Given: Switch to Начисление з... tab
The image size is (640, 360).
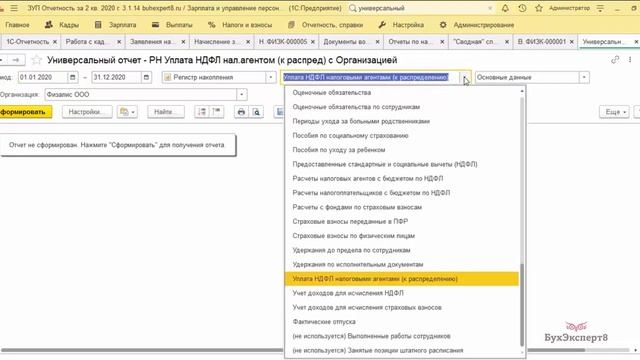Looking at the screenshot, I should [216, 42].
